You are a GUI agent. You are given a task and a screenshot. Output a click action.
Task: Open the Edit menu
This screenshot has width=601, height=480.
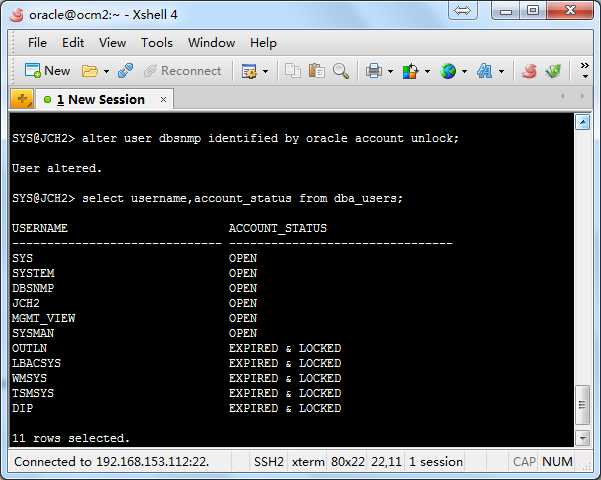(x=73, y=43)
